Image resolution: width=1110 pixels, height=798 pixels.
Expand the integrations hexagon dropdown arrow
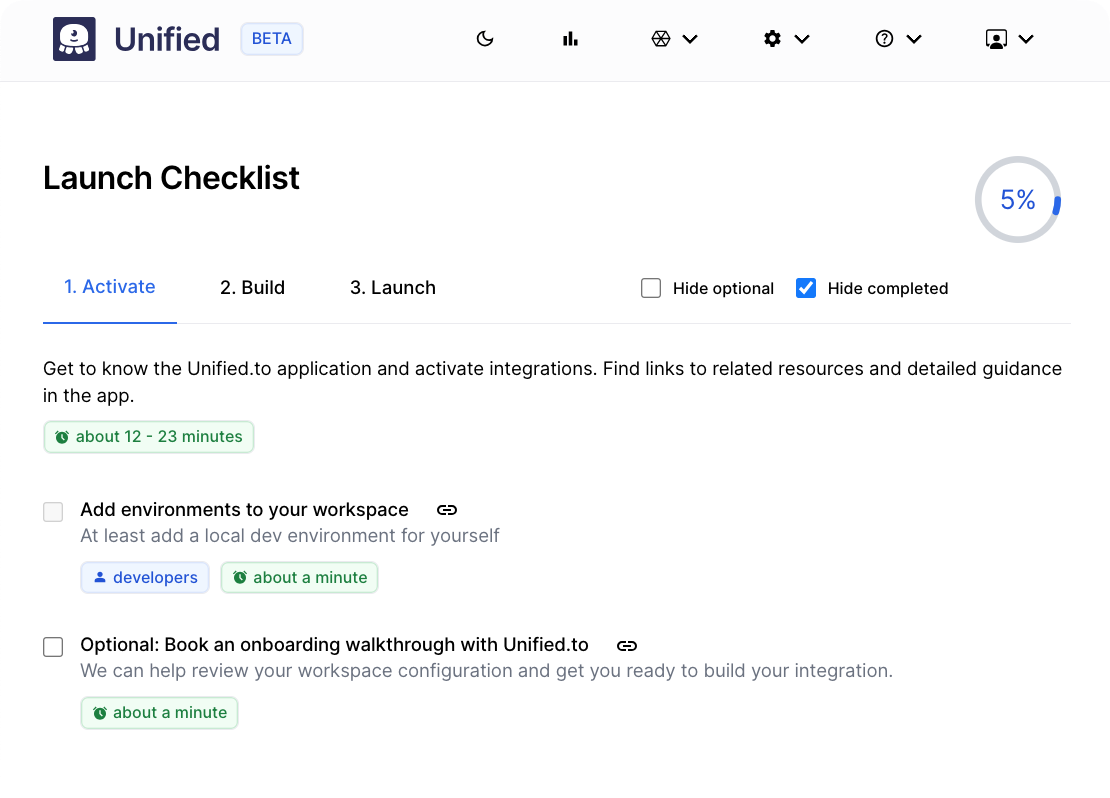coord(690,39)
